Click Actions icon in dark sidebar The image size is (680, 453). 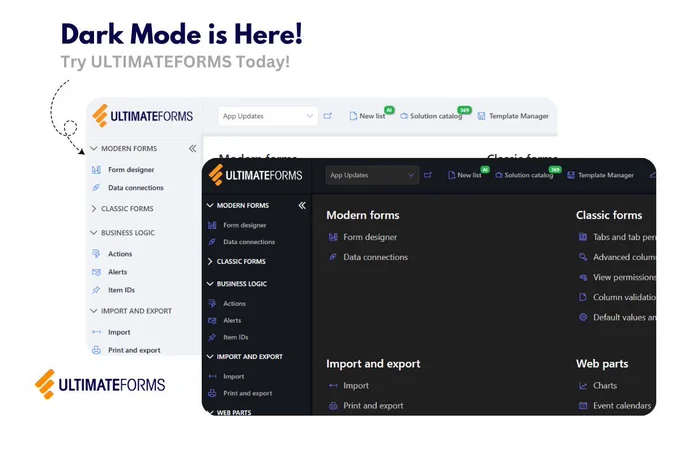[212, 303]
